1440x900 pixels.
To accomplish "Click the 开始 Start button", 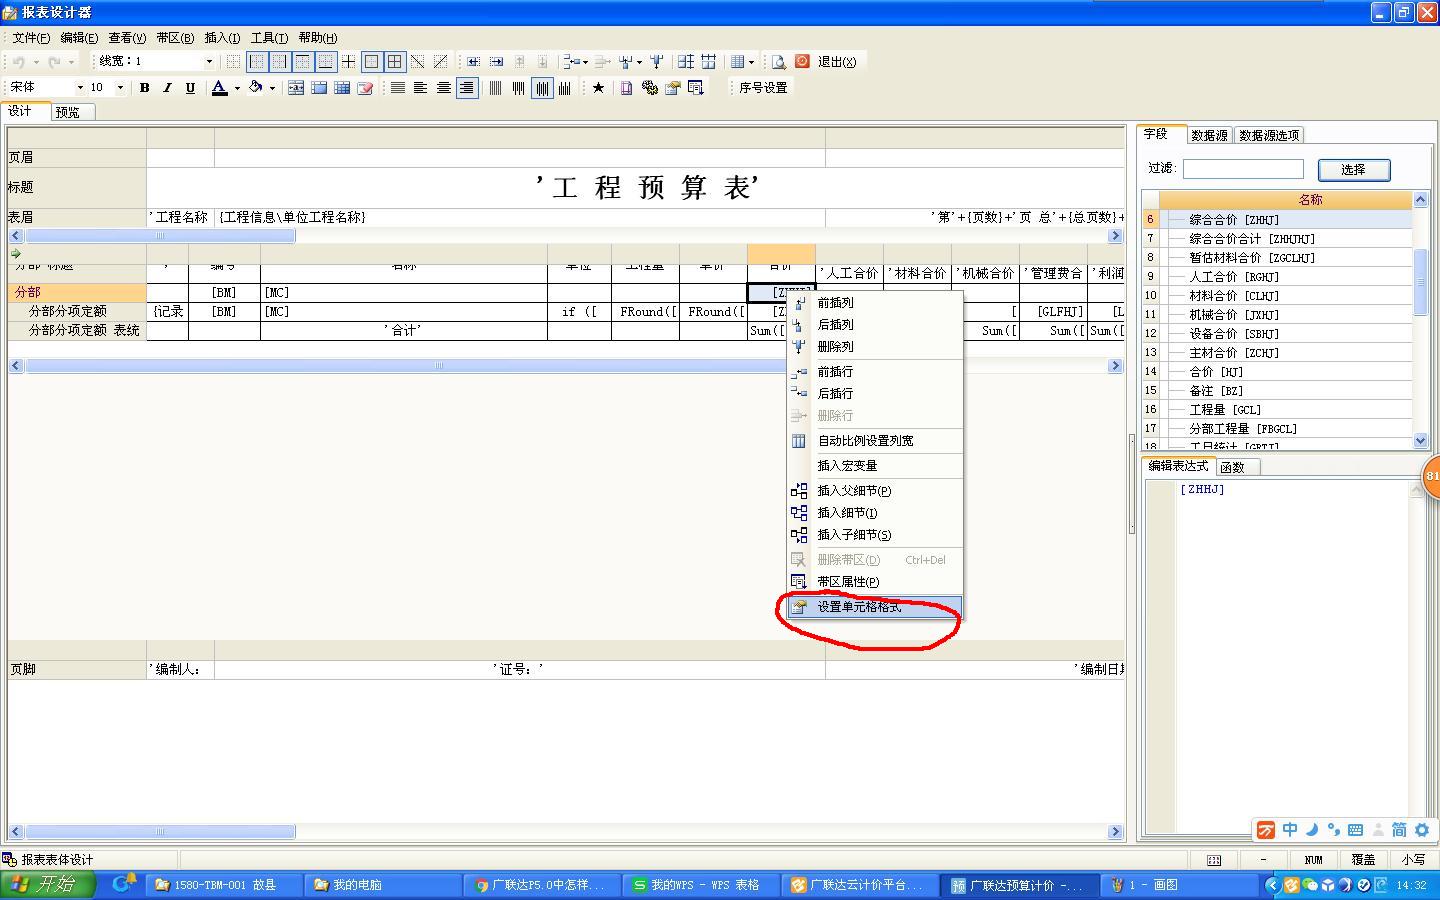I will (47, 884).
